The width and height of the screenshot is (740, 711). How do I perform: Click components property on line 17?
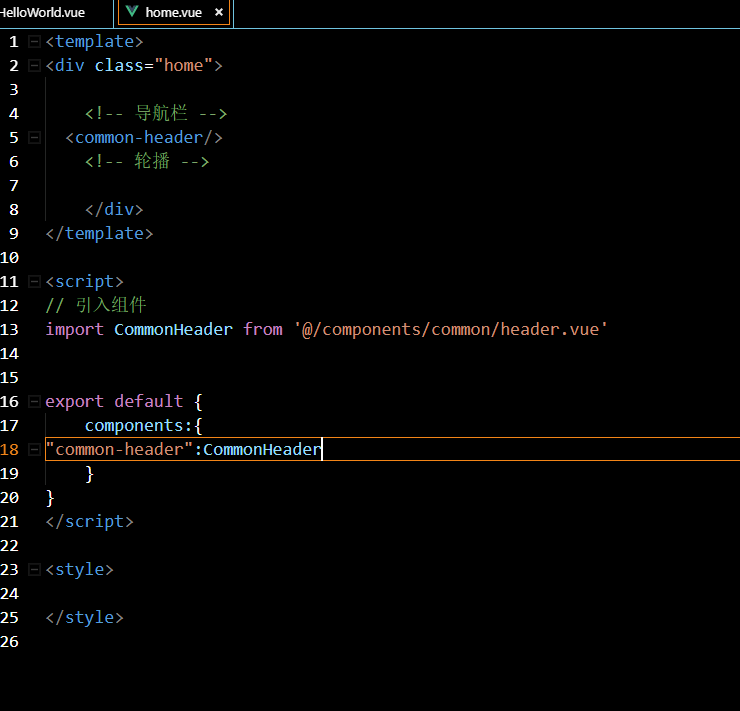click(x=135, y=426)
